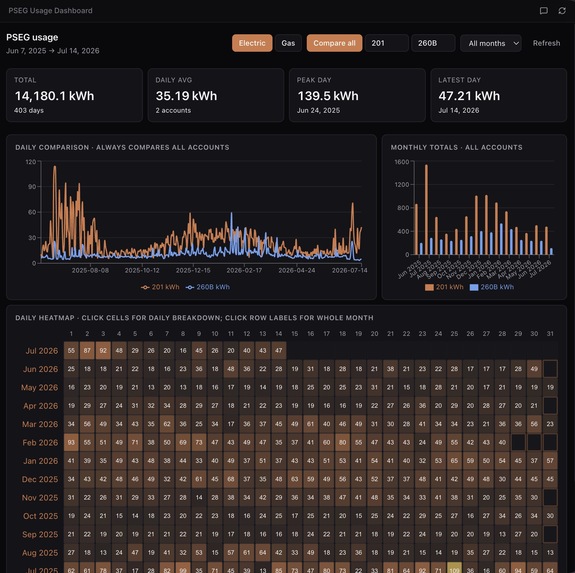Click the 2025-08-08 axis label on daily chart
The image size is (575, 573).
pos(90,271)
